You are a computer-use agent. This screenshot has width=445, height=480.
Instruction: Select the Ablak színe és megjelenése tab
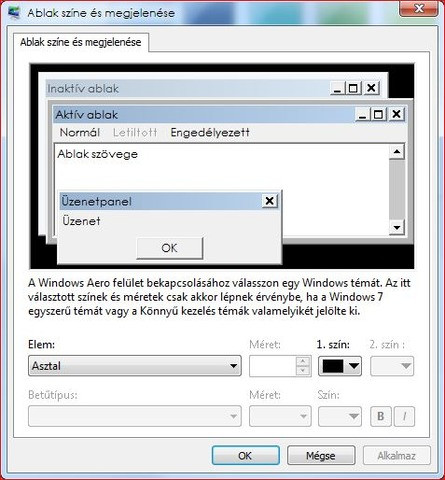click(81, 42)
